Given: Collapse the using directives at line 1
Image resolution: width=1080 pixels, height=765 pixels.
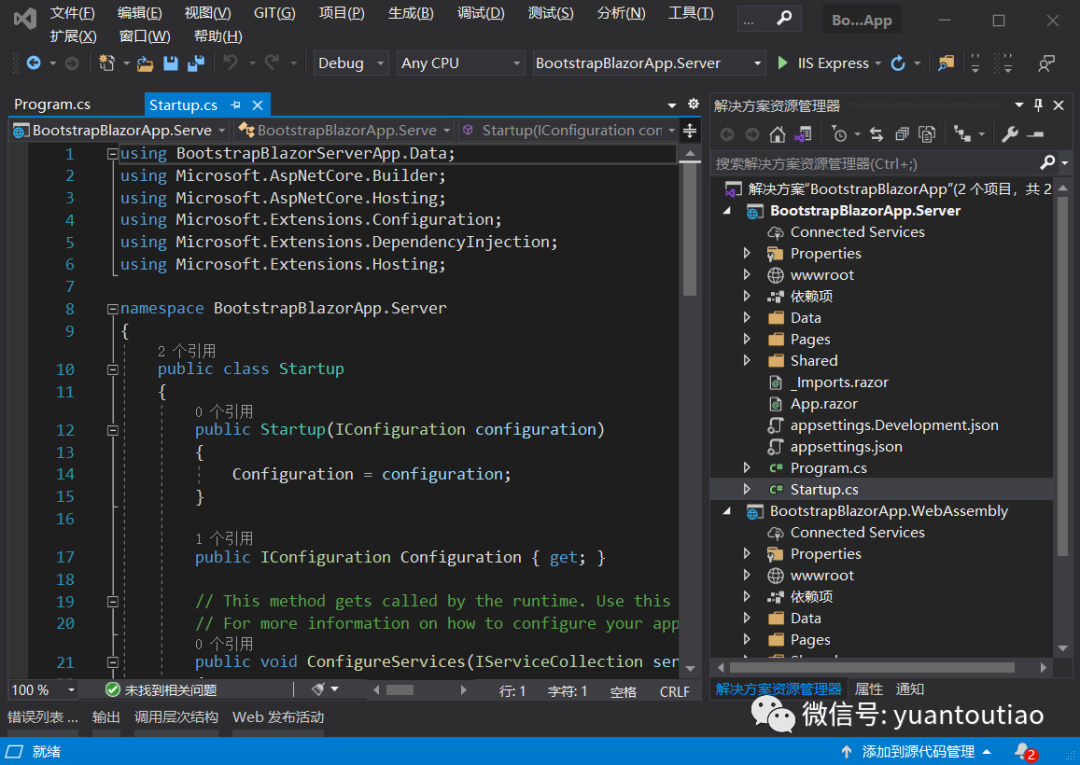Looking at the screenshot, I should [x=112, y=154].
